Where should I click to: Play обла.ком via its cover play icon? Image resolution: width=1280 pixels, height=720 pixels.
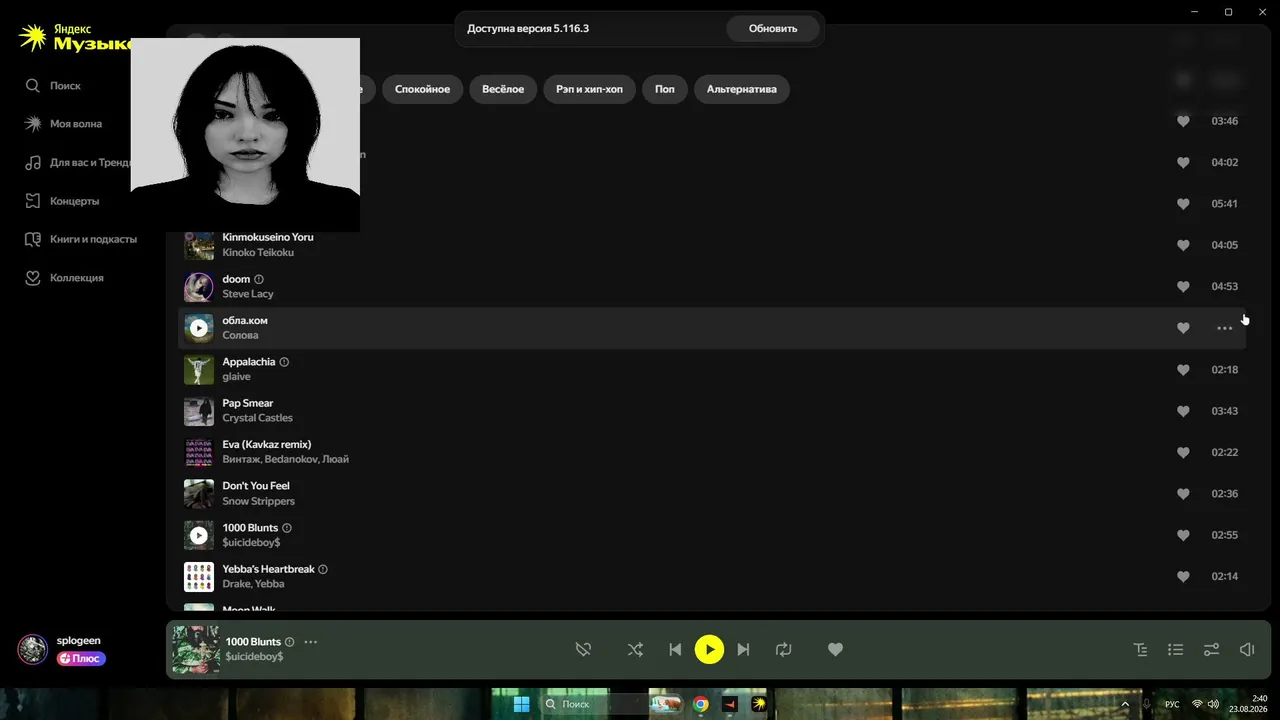click(199, 328)
